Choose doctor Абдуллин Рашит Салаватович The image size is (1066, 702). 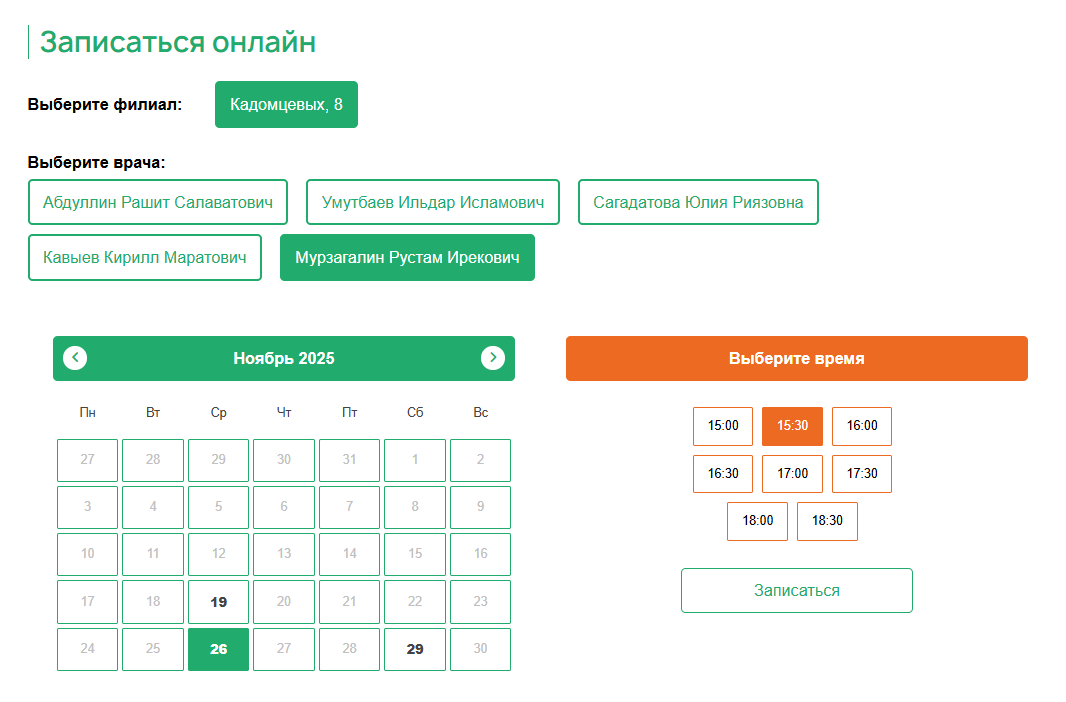(158, 202)
